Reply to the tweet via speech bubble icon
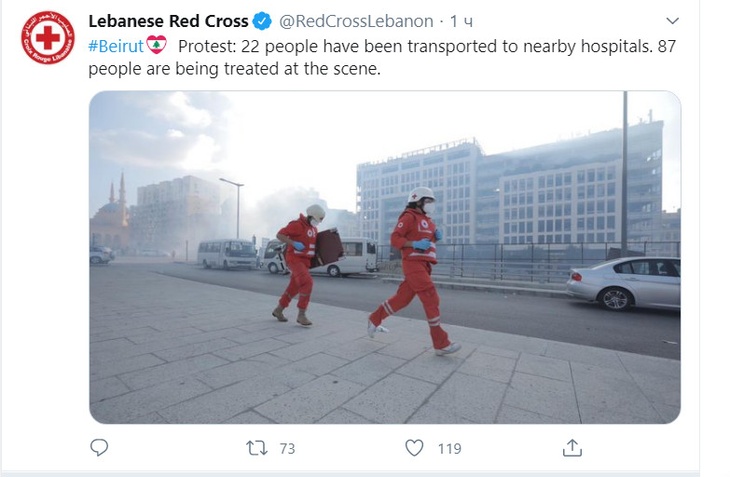The image size is (730, 477). pyautogui.click(x=99, y=448)
